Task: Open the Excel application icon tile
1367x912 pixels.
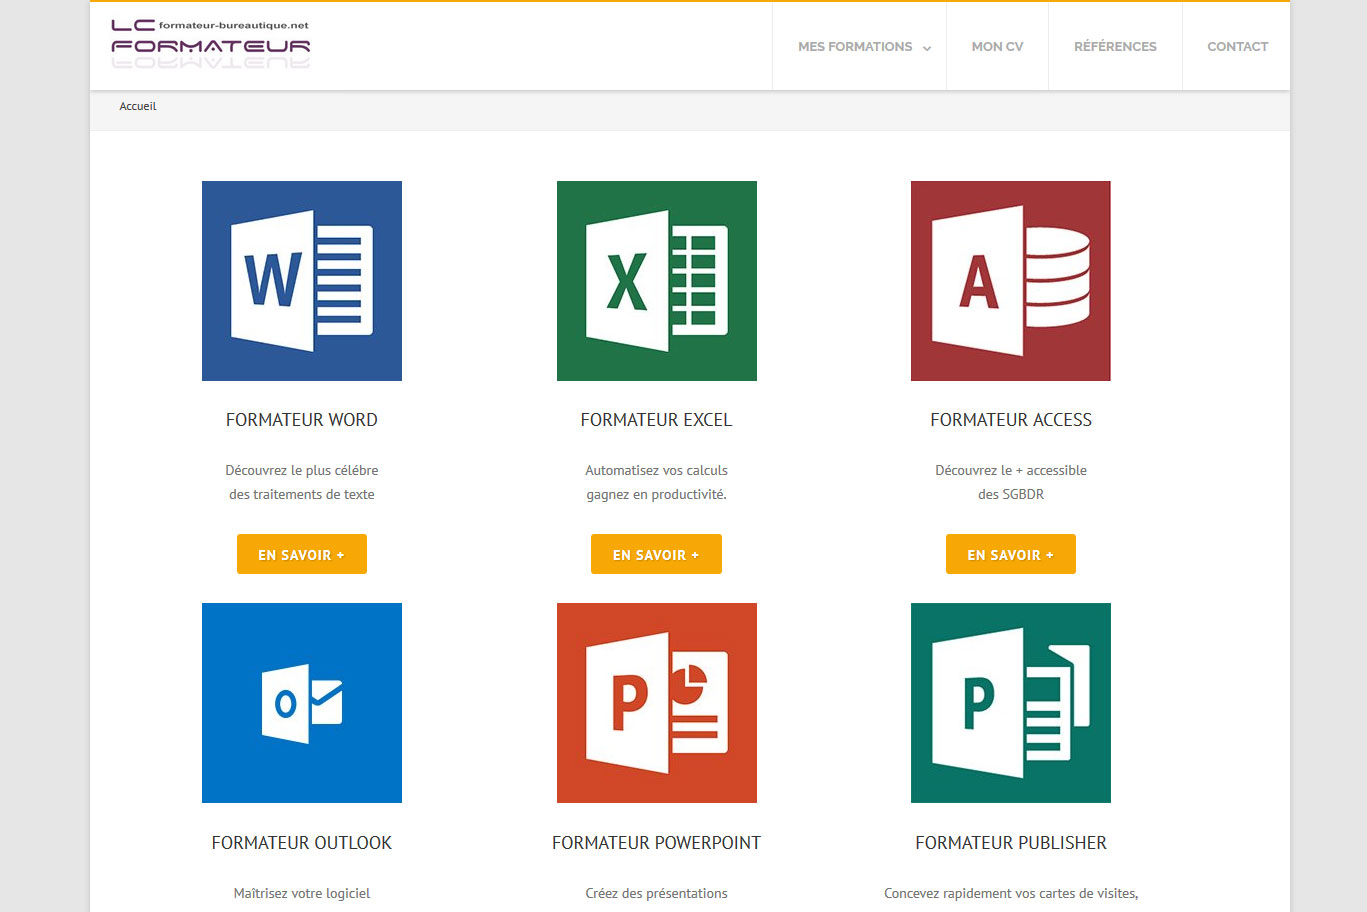Action: [657, 281]
